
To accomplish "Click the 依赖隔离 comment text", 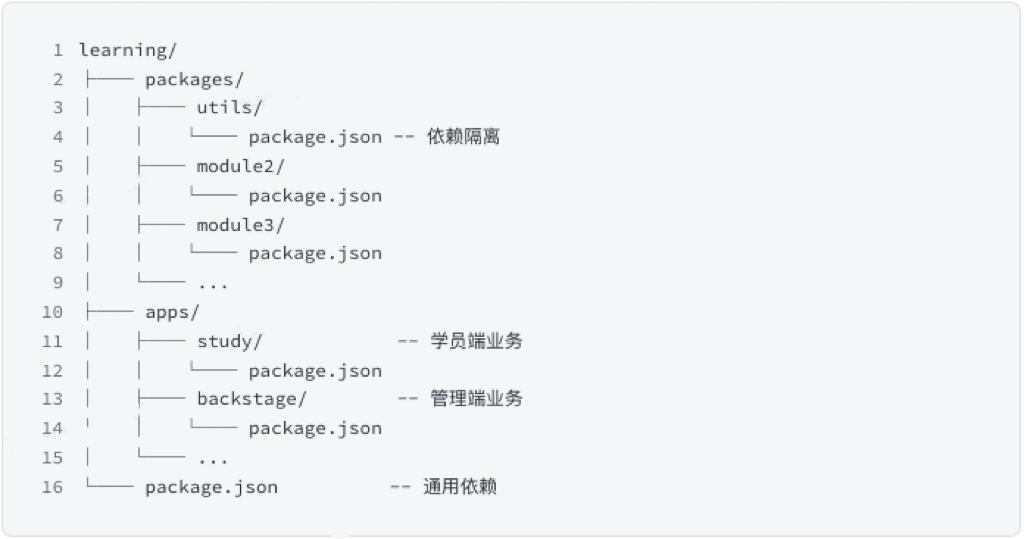I will tap(463, 137).
